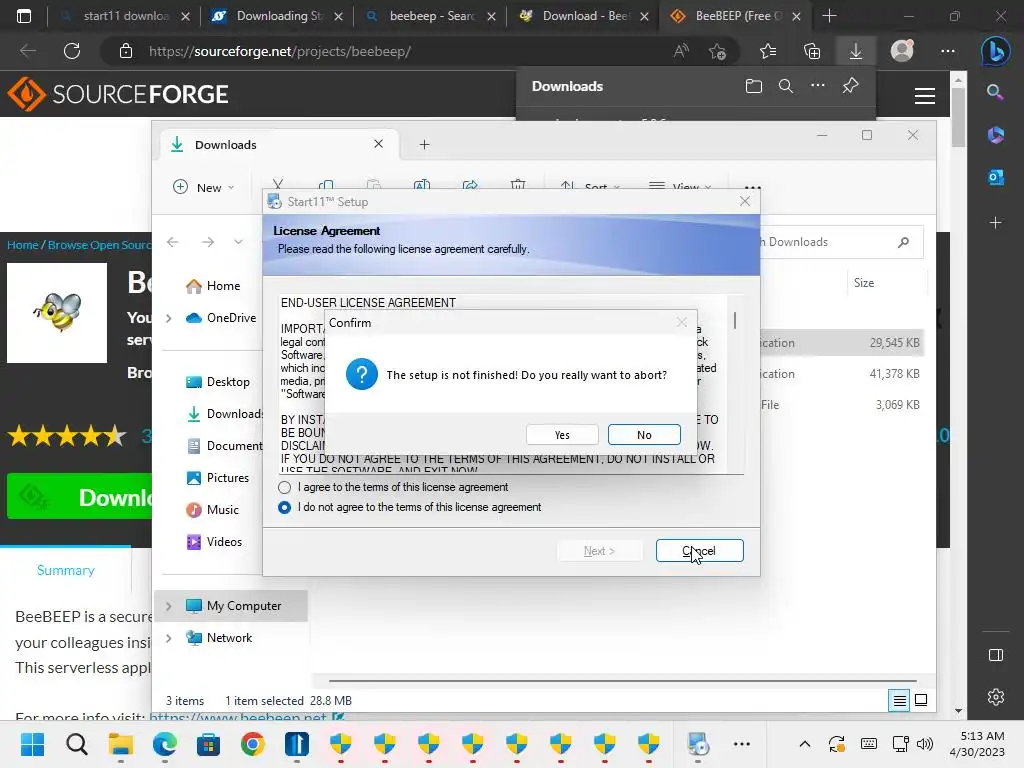Select 'I do not agree' radio button

tap(284, 507)
